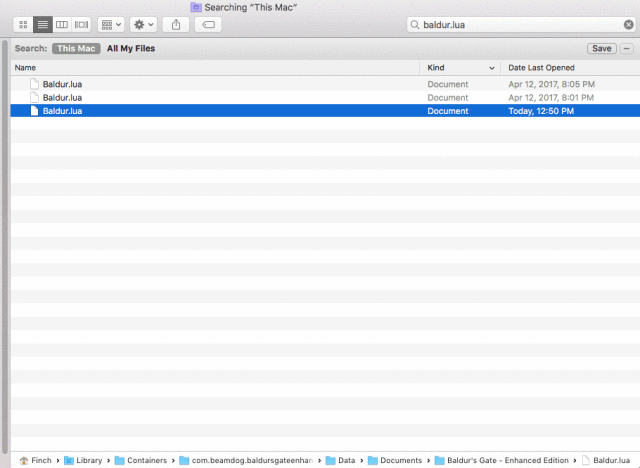Click document icon of the highlighted file
The image size is (640, 468).
tap(35, 111)
